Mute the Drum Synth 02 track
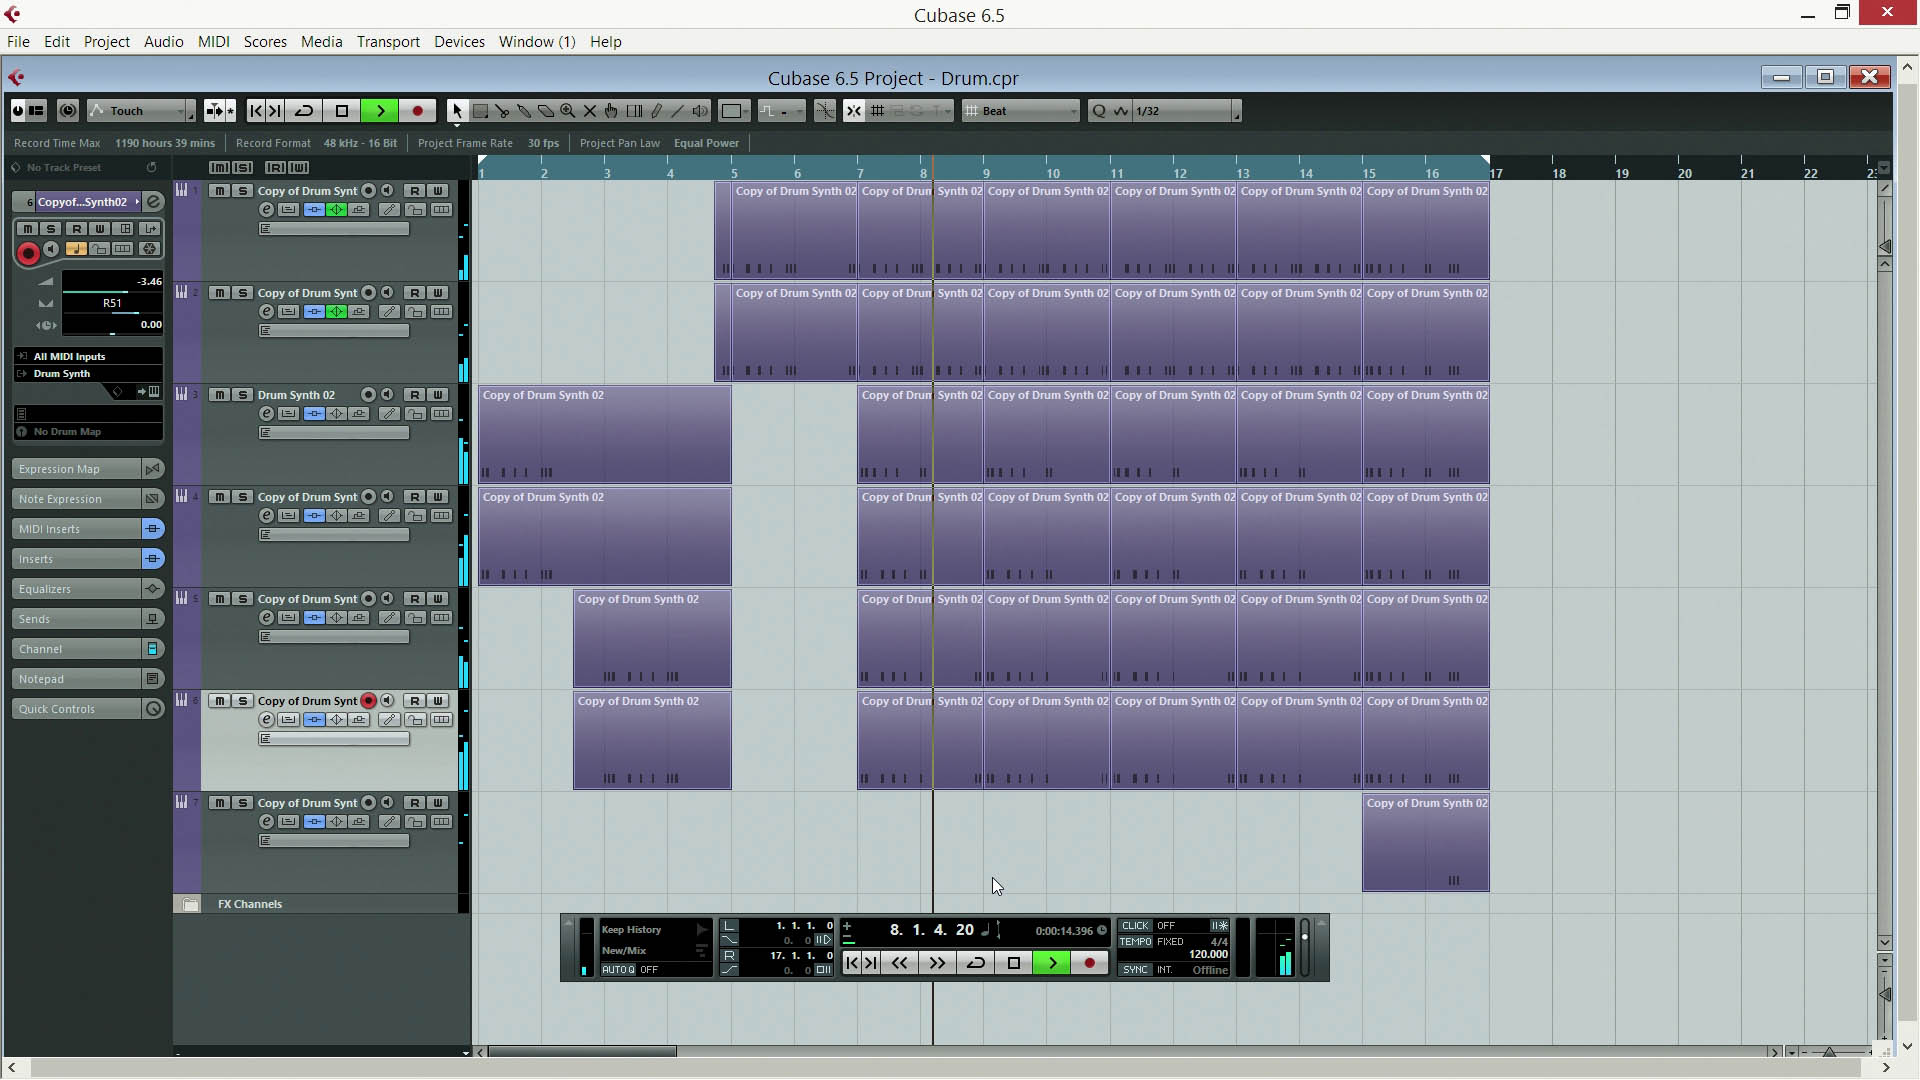Screen dimensions: 1920x1080 tap(219, 395)
